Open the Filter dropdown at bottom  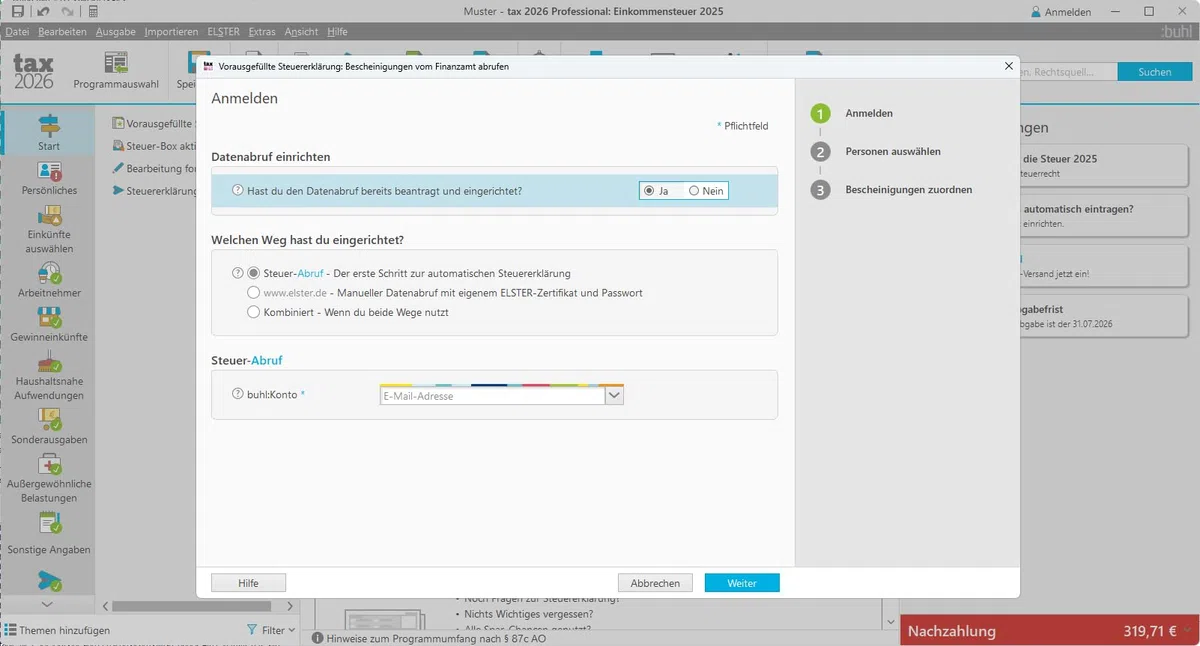(271, 630)
